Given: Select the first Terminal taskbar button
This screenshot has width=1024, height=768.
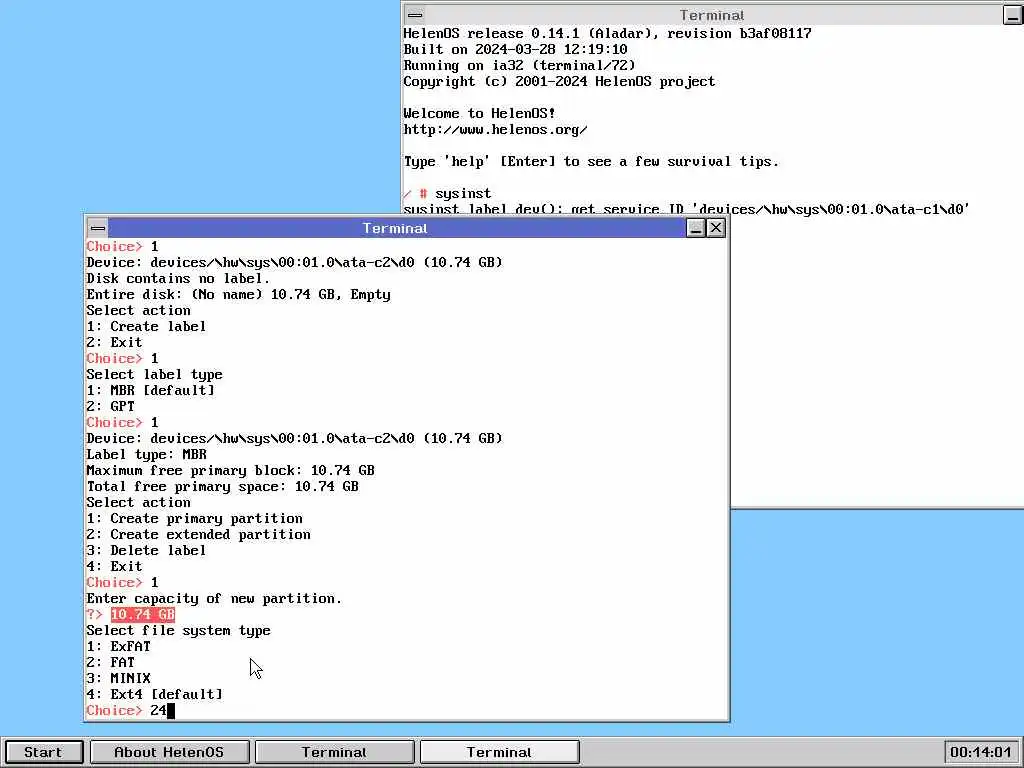Looking at the screenshot, I should point(334,752).
